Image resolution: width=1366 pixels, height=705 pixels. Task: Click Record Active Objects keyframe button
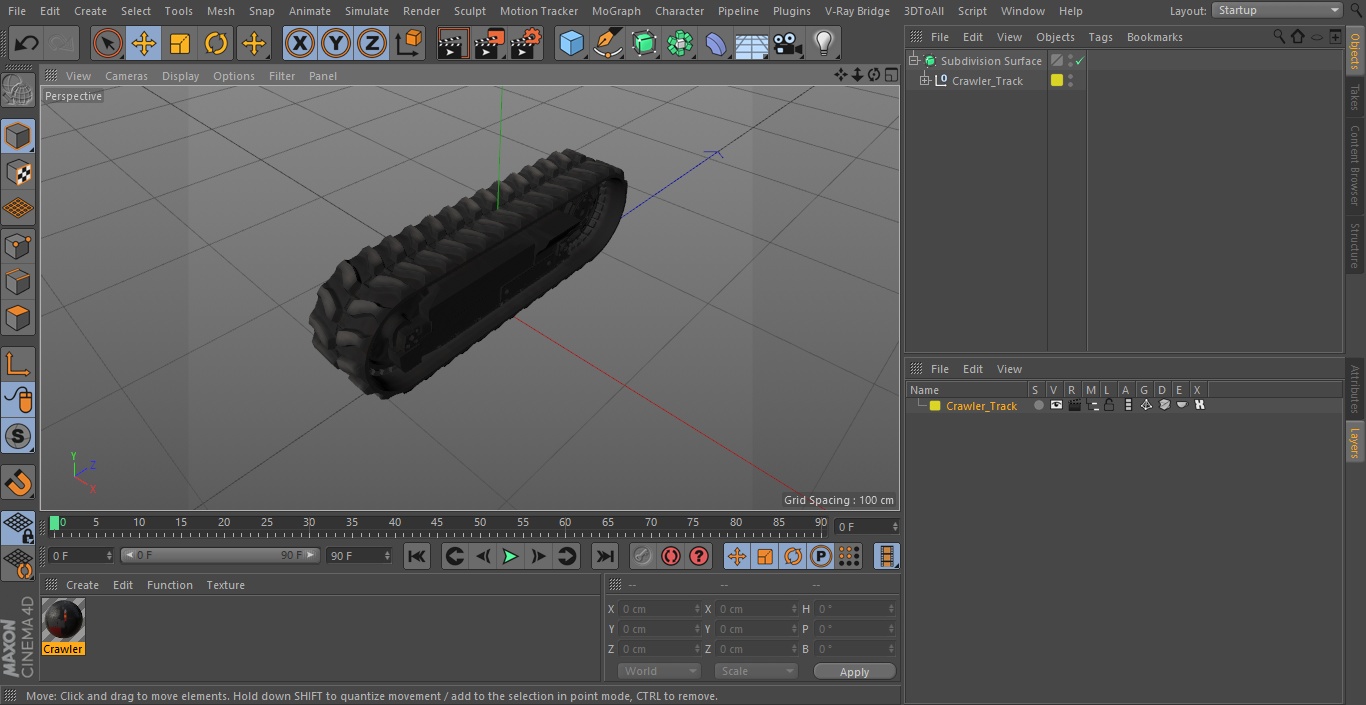point(642,556)
